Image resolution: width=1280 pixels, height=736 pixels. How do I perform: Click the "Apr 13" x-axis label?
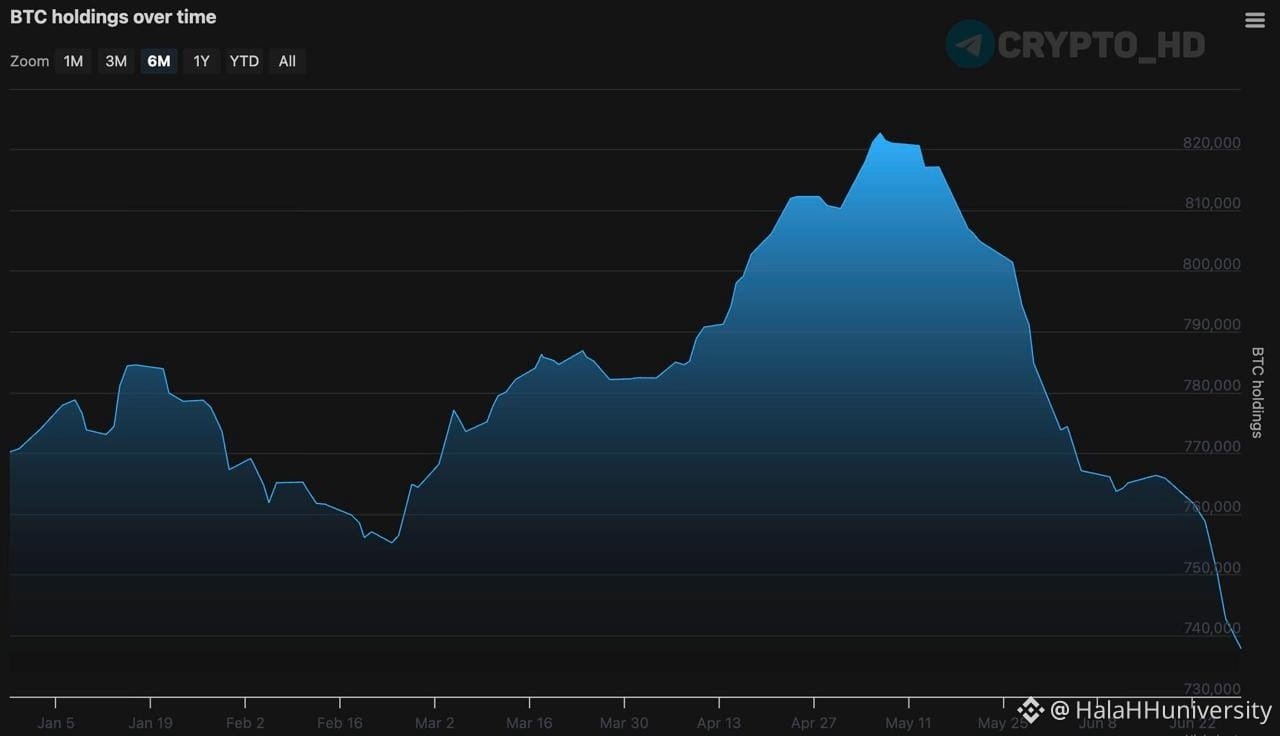719,723
